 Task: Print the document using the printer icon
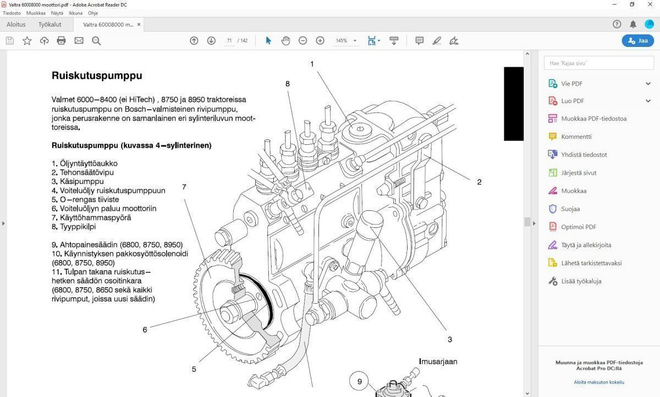(61, 41)
